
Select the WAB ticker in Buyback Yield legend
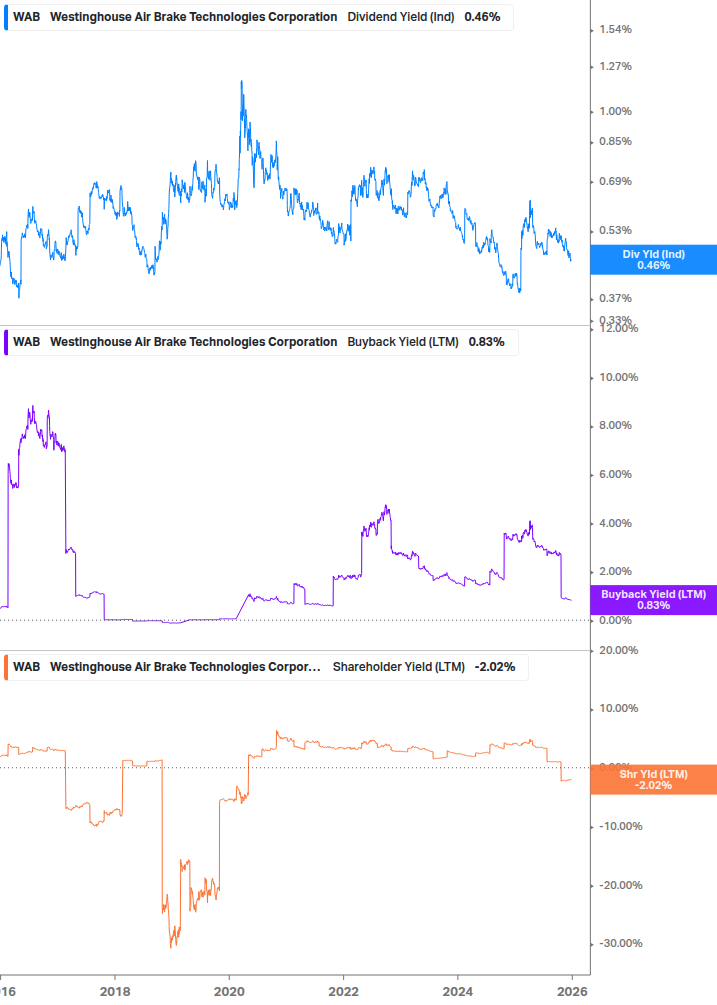pos(26,342)
